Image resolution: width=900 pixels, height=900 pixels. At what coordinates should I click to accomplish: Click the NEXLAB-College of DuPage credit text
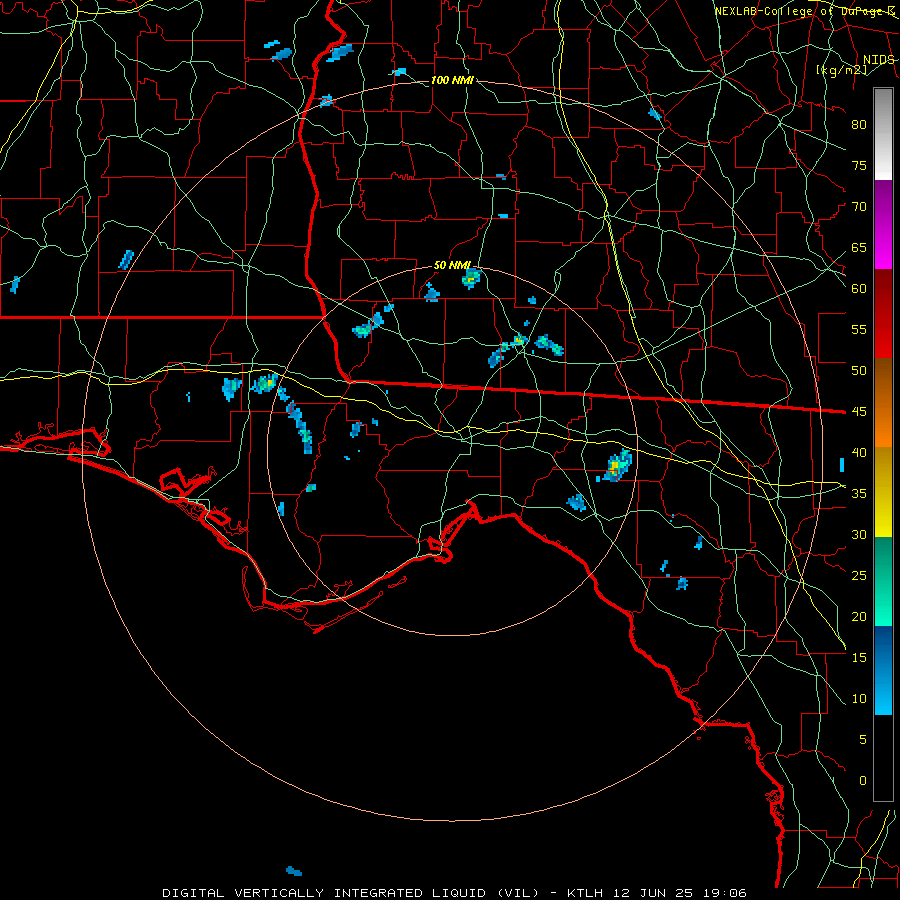(804, 11)
